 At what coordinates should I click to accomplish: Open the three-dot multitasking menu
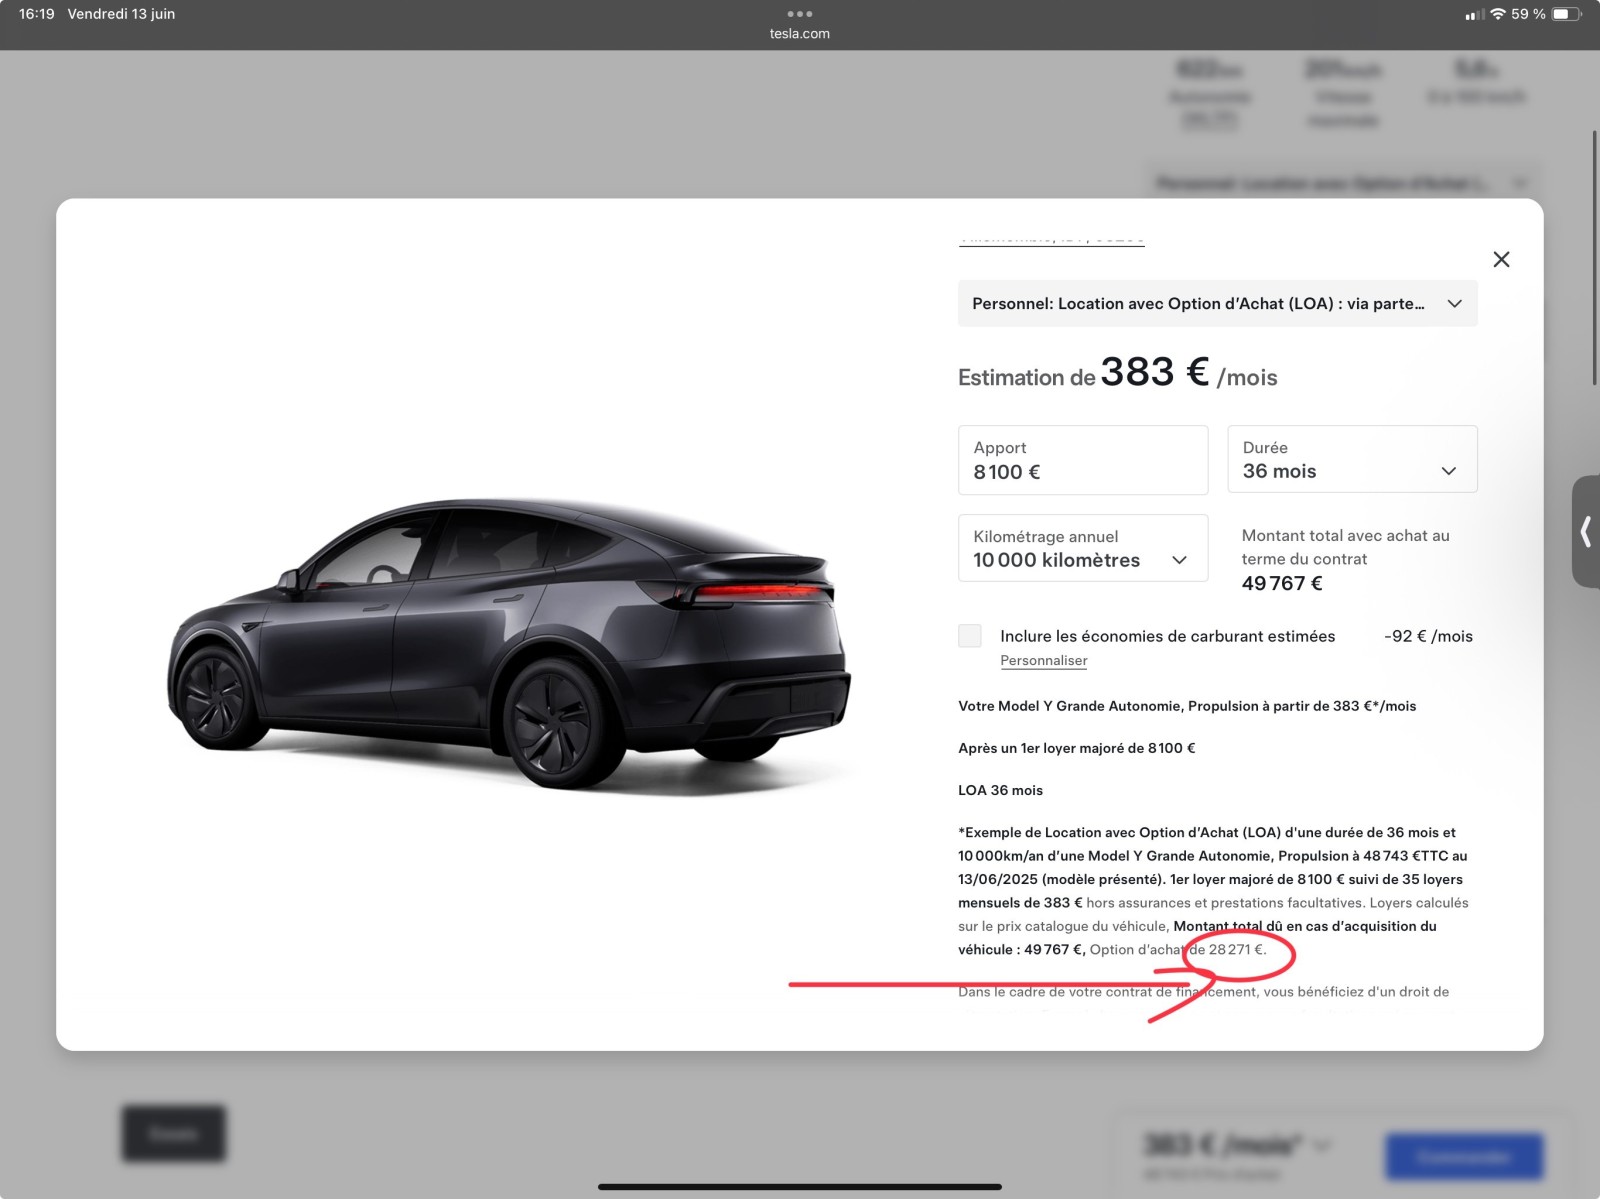[x=800, y=14]
